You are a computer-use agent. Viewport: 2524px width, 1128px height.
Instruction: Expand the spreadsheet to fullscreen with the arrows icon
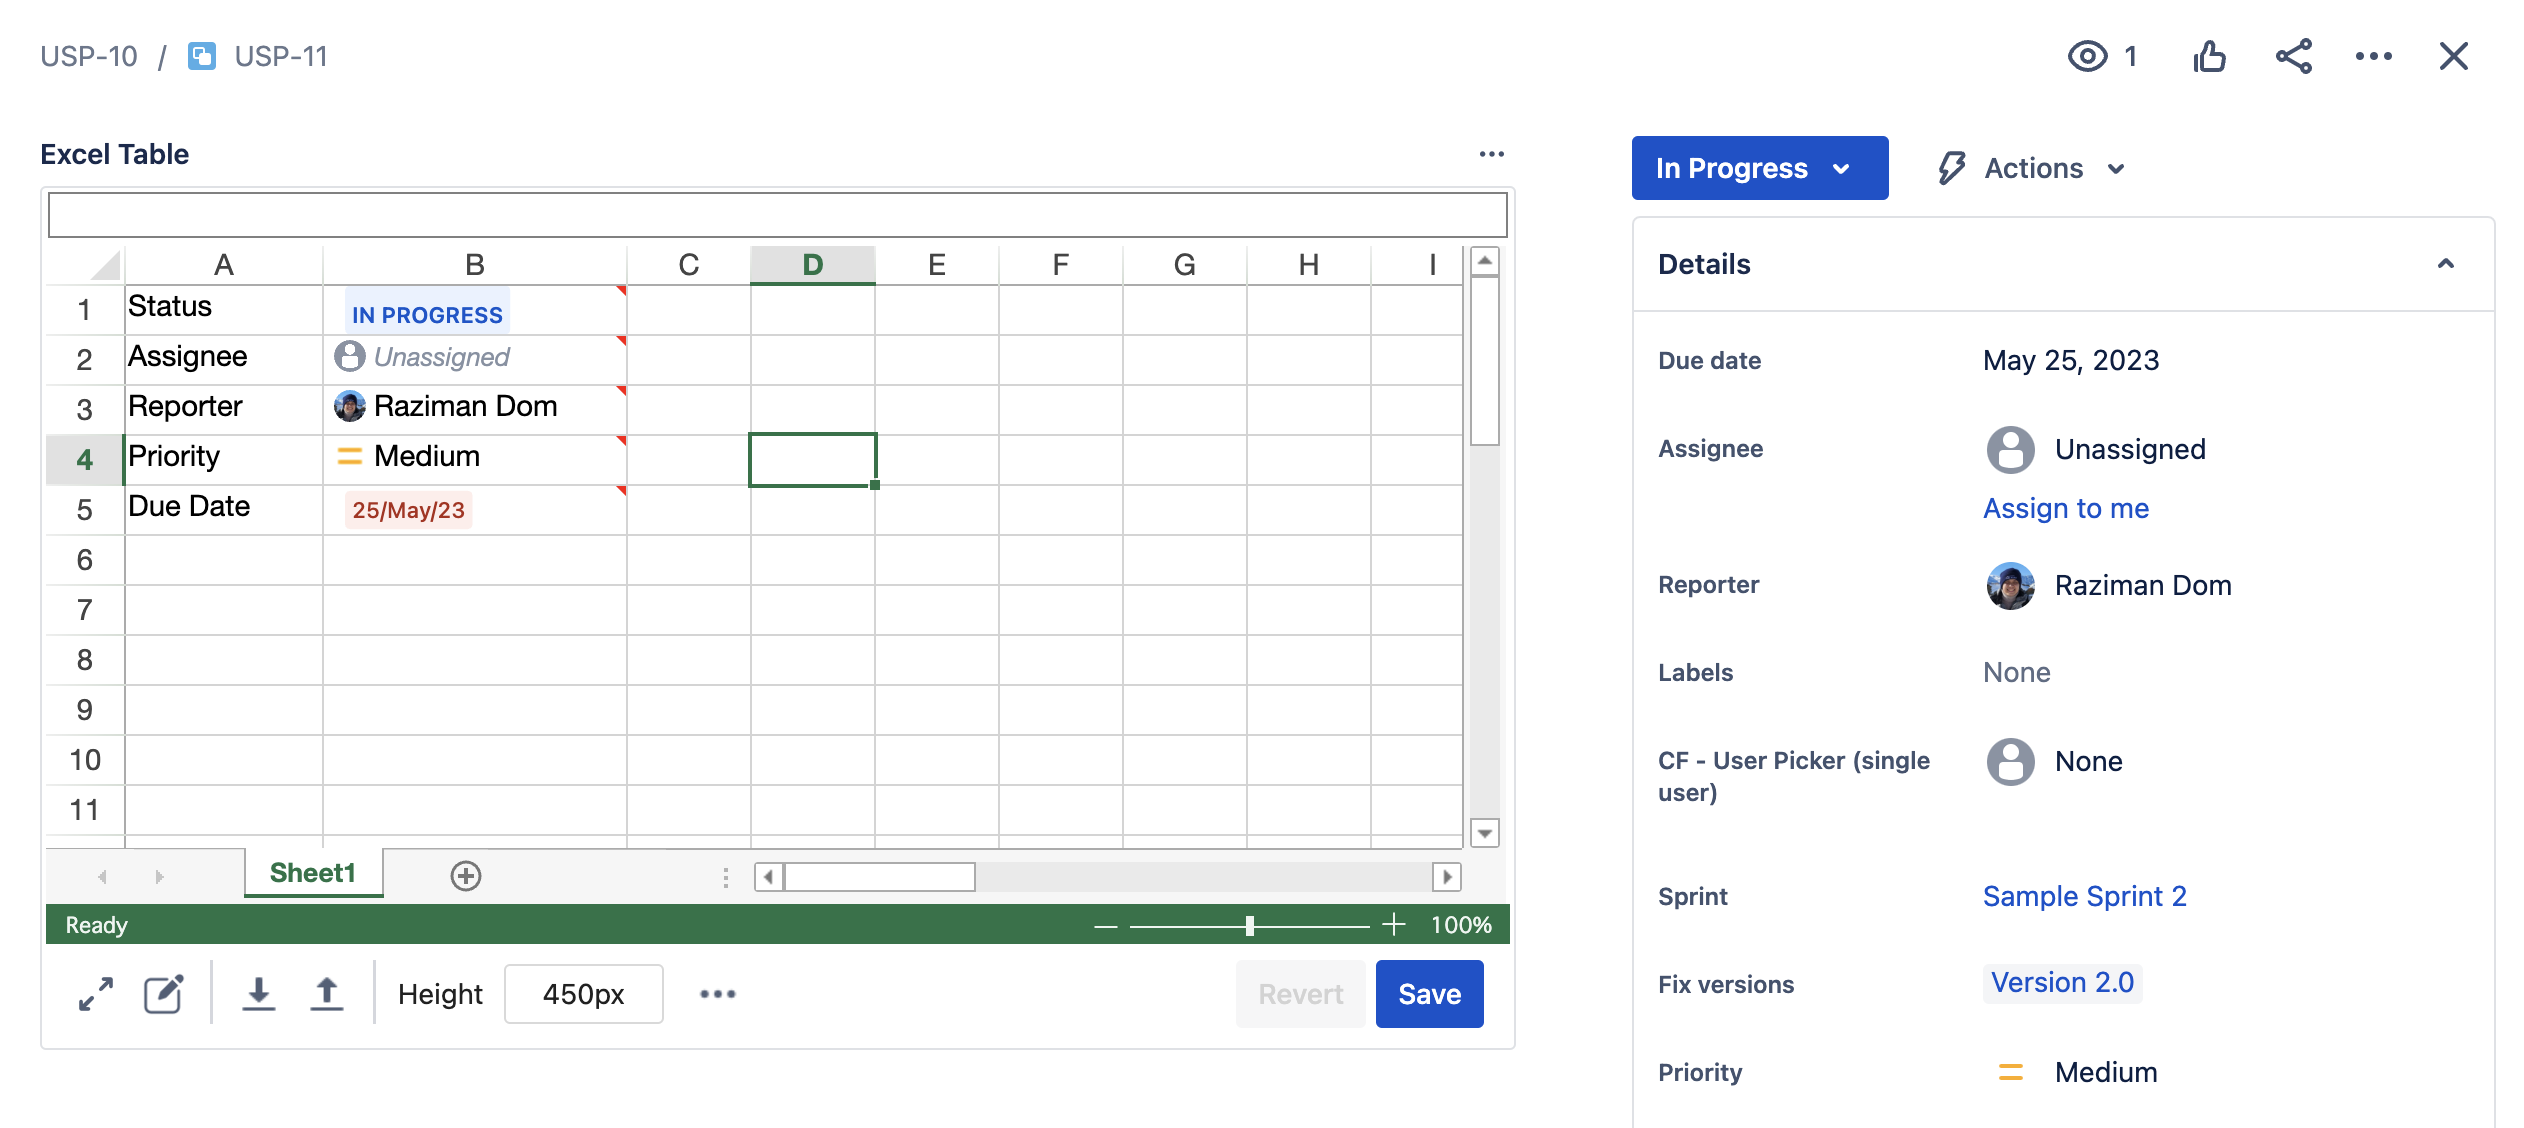(x=95, y=993)
